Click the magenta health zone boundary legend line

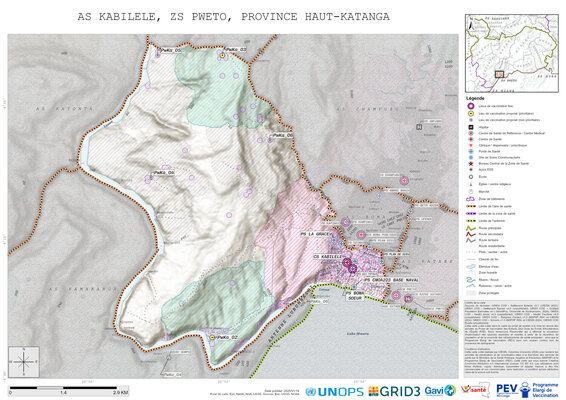coord(471,213)
